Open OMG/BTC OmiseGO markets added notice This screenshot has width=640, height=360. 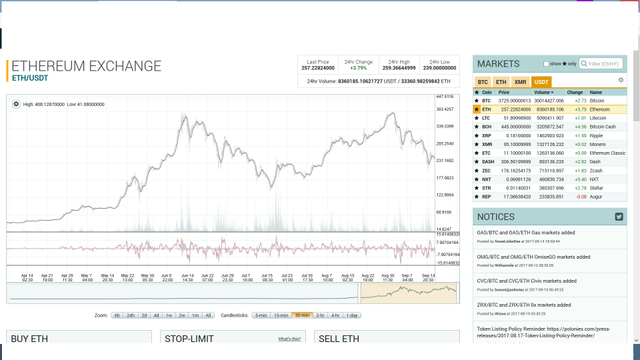pyautogui.click(x=533, y=257)
